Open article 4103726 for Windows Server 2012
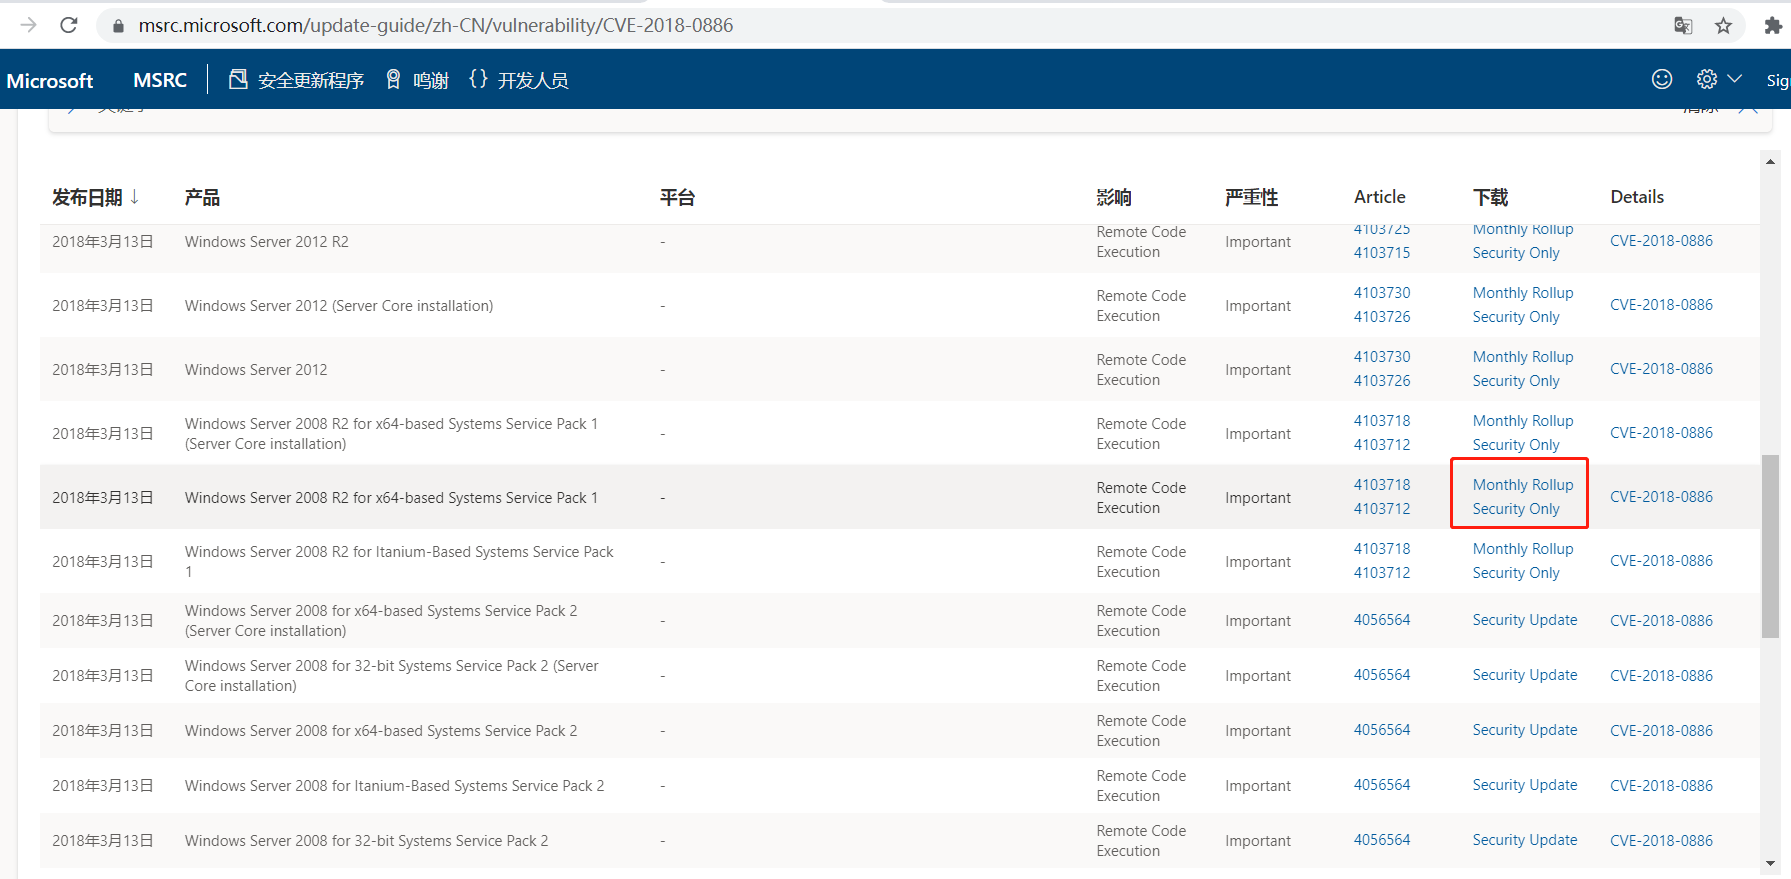 (1382, 381)
